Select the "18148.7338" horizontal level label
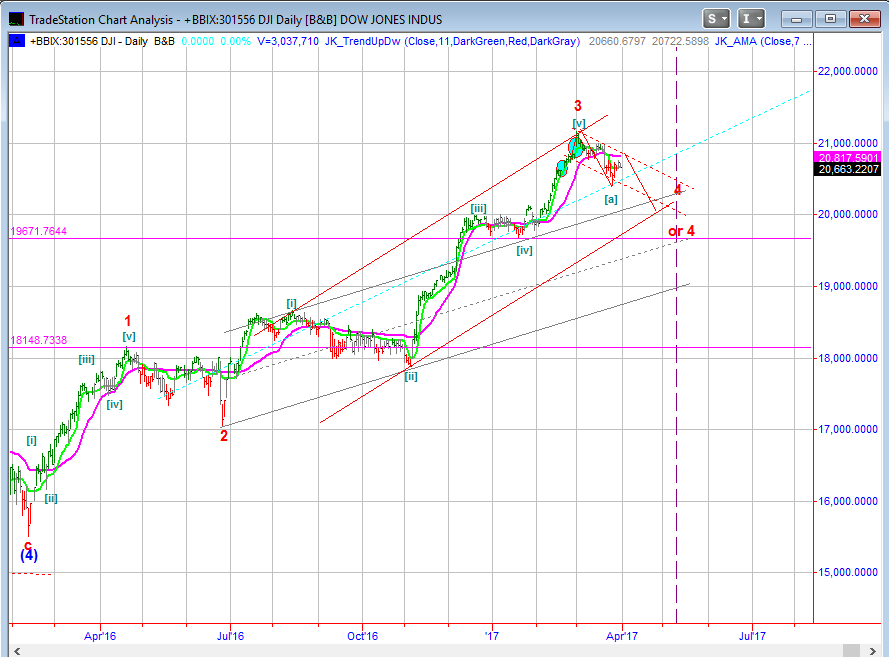 click(39, 340)
